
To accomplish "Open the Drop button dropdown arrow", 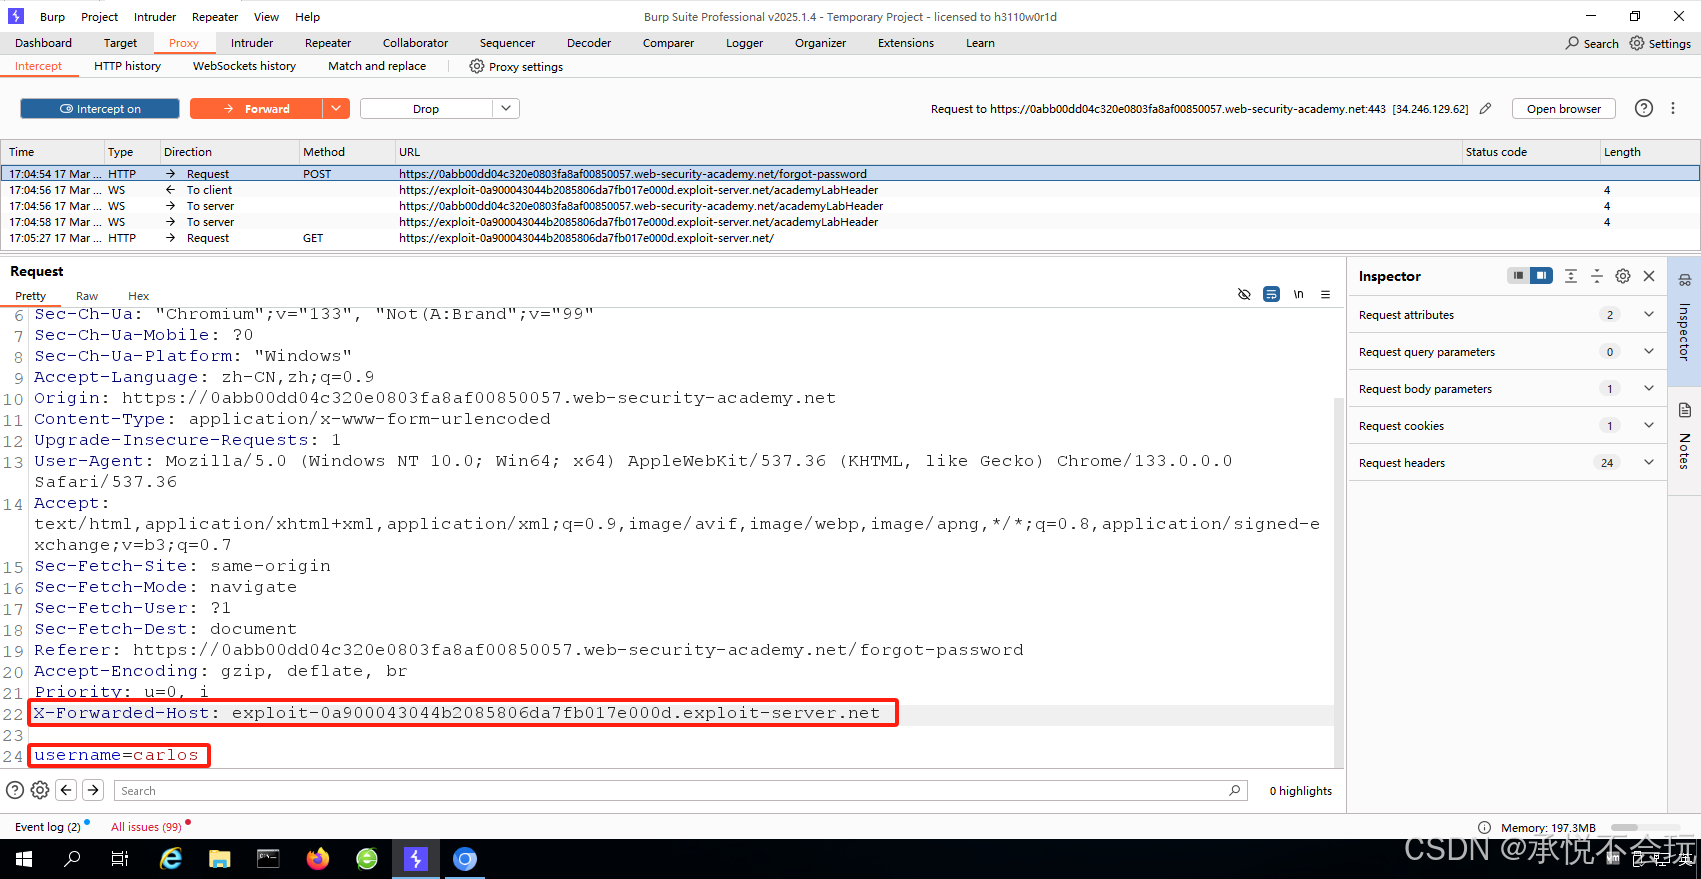I will 506,109.
